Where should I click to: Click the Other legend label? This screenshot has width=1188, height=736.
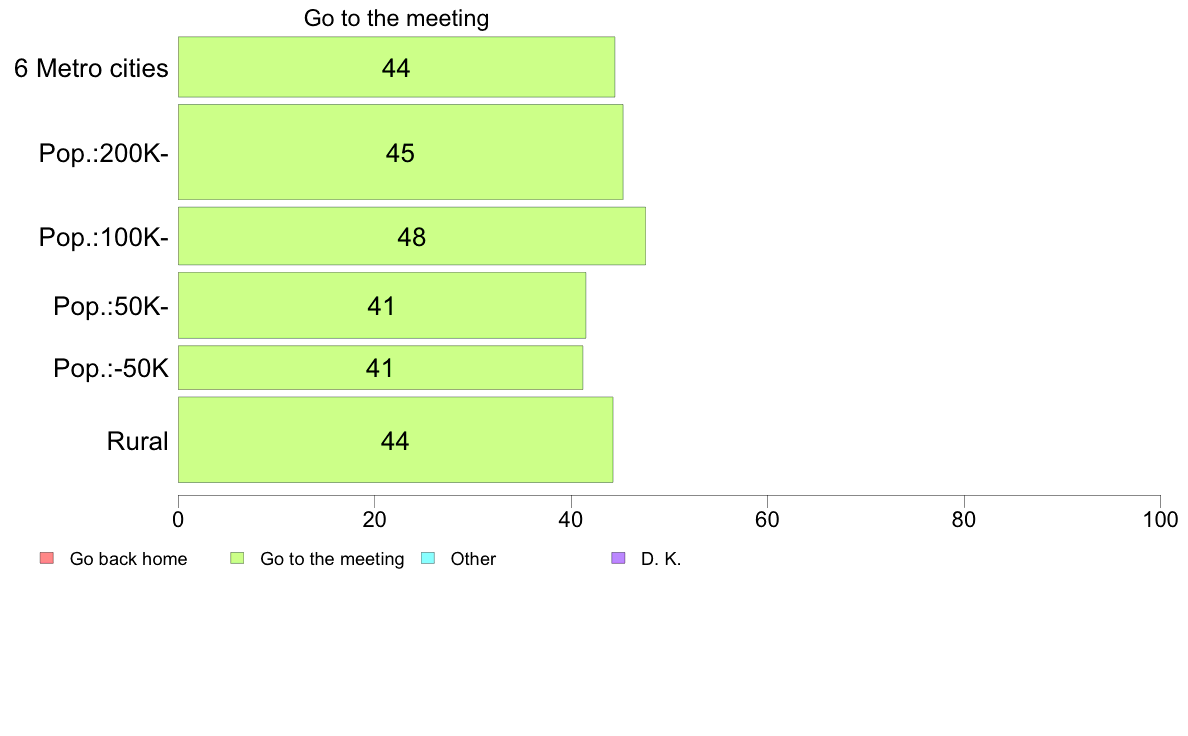pos(473,559)
